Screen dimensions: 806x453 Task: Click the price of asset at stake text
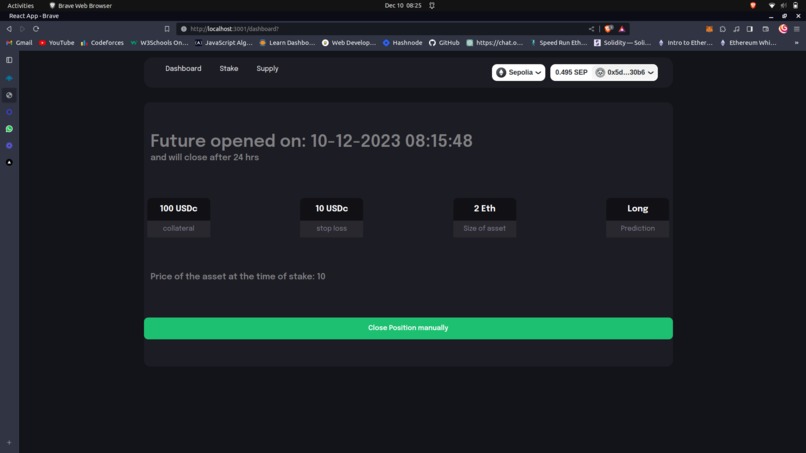point(237,277)
